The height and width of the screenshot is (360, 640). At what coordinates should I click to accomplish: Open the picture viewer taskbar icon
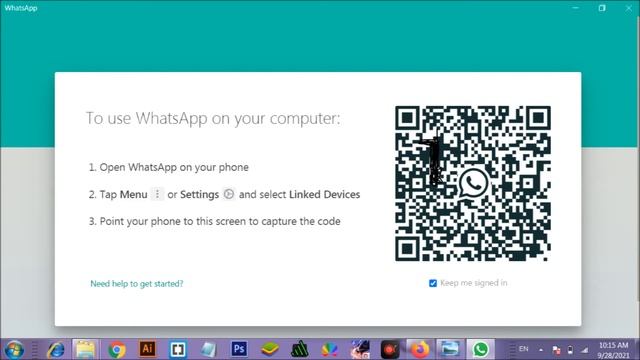[450, 350]
